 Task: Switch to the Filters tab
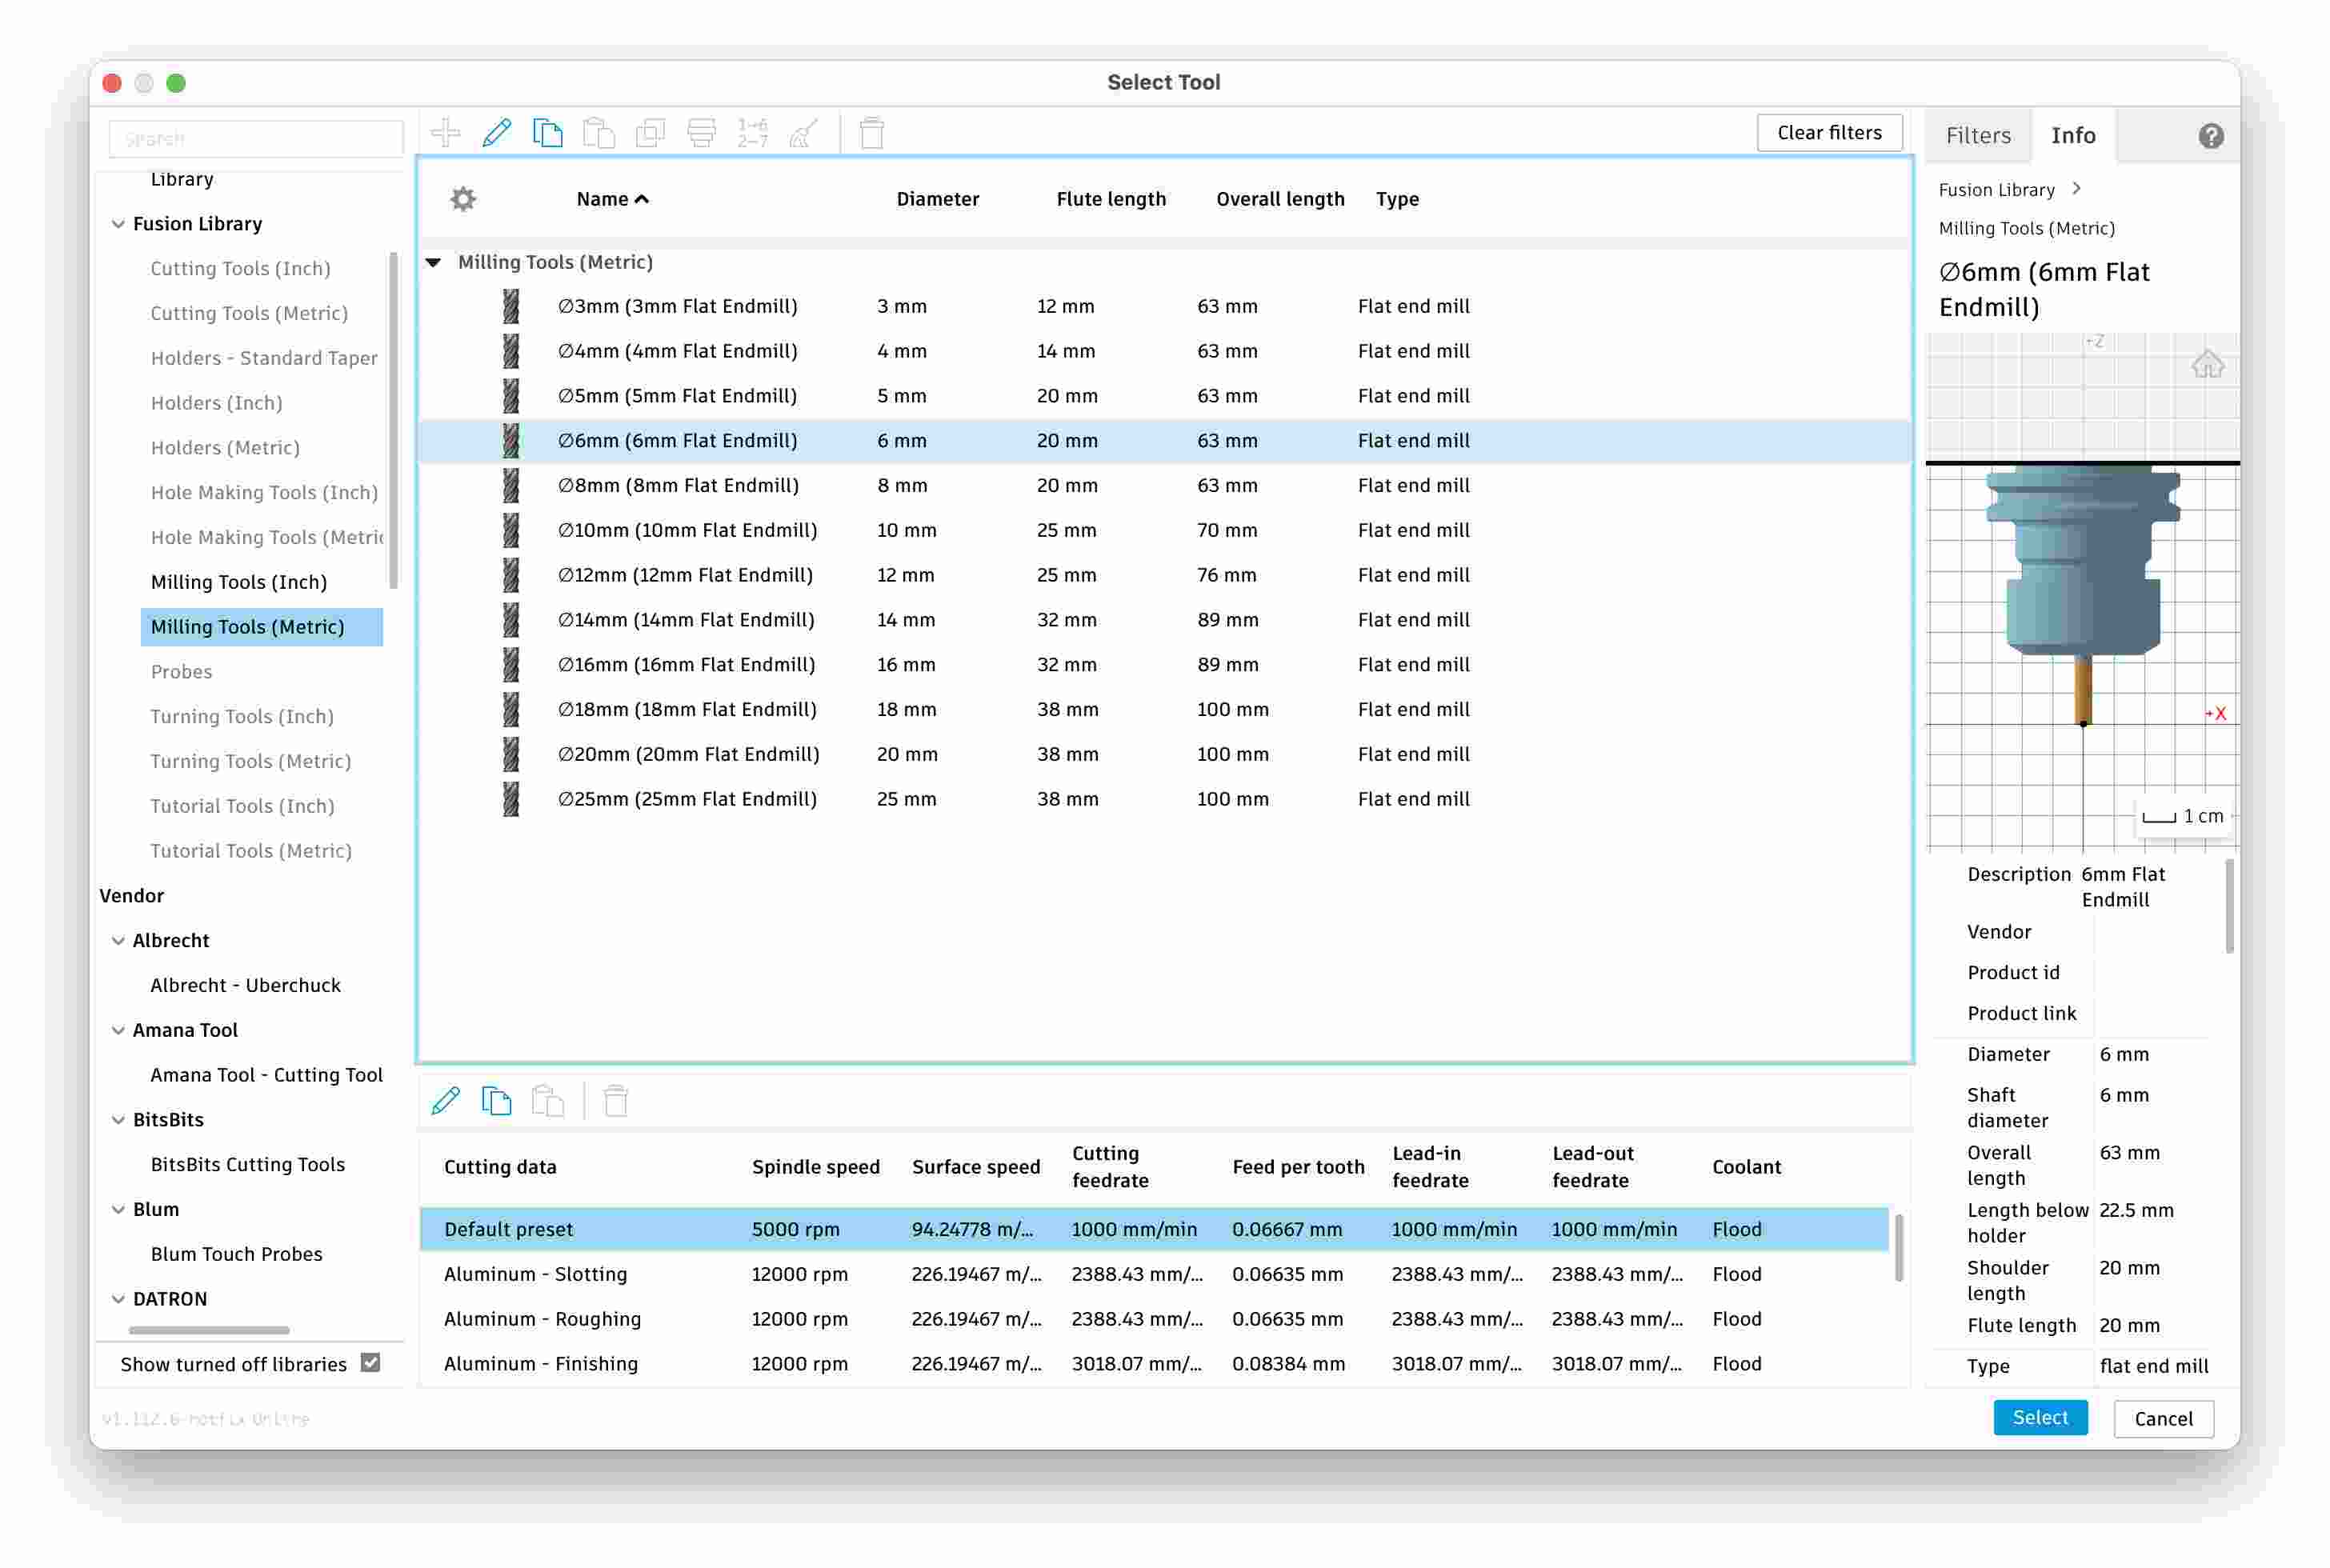click(x=1978, y=135)
